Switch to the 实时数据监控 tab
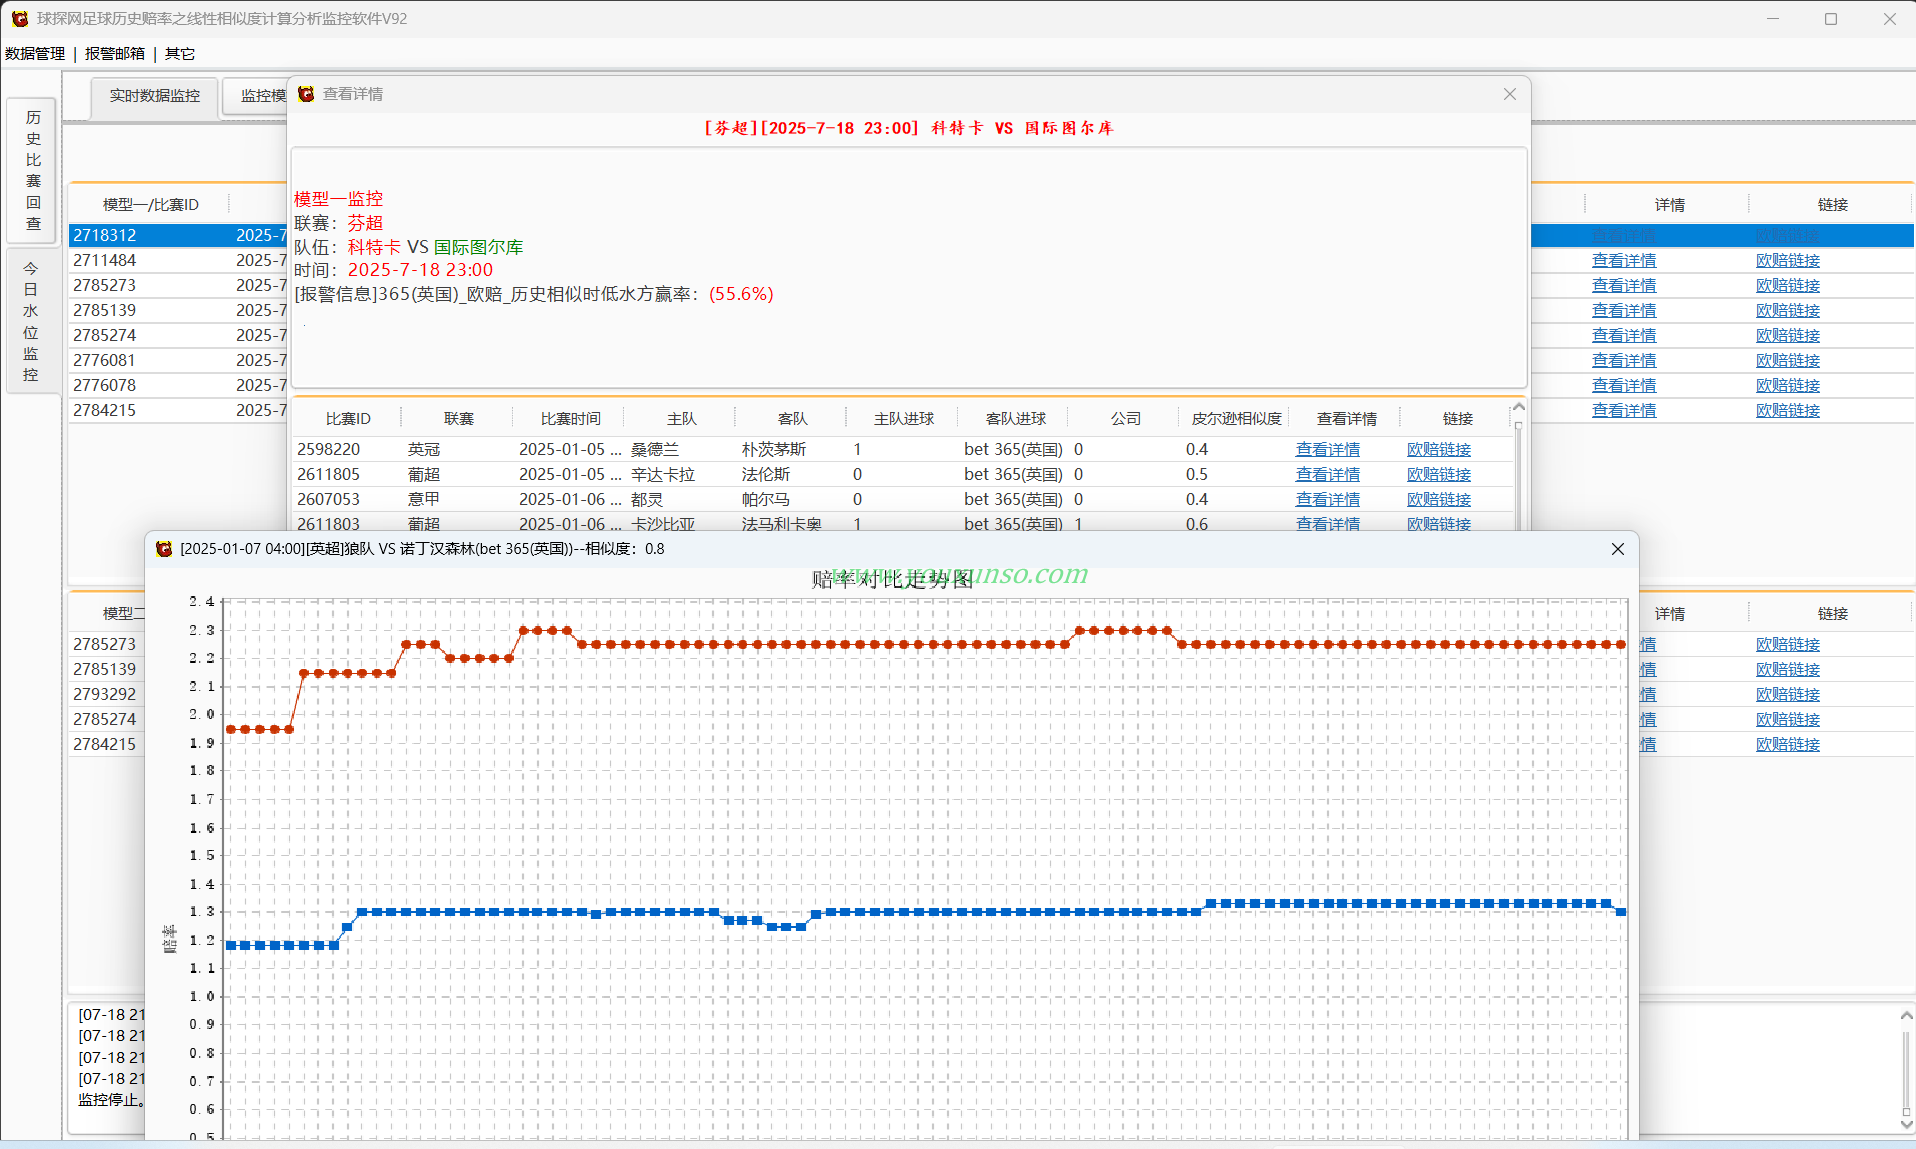Screen dimensions: 1916x1149 (x=155, y=96)
